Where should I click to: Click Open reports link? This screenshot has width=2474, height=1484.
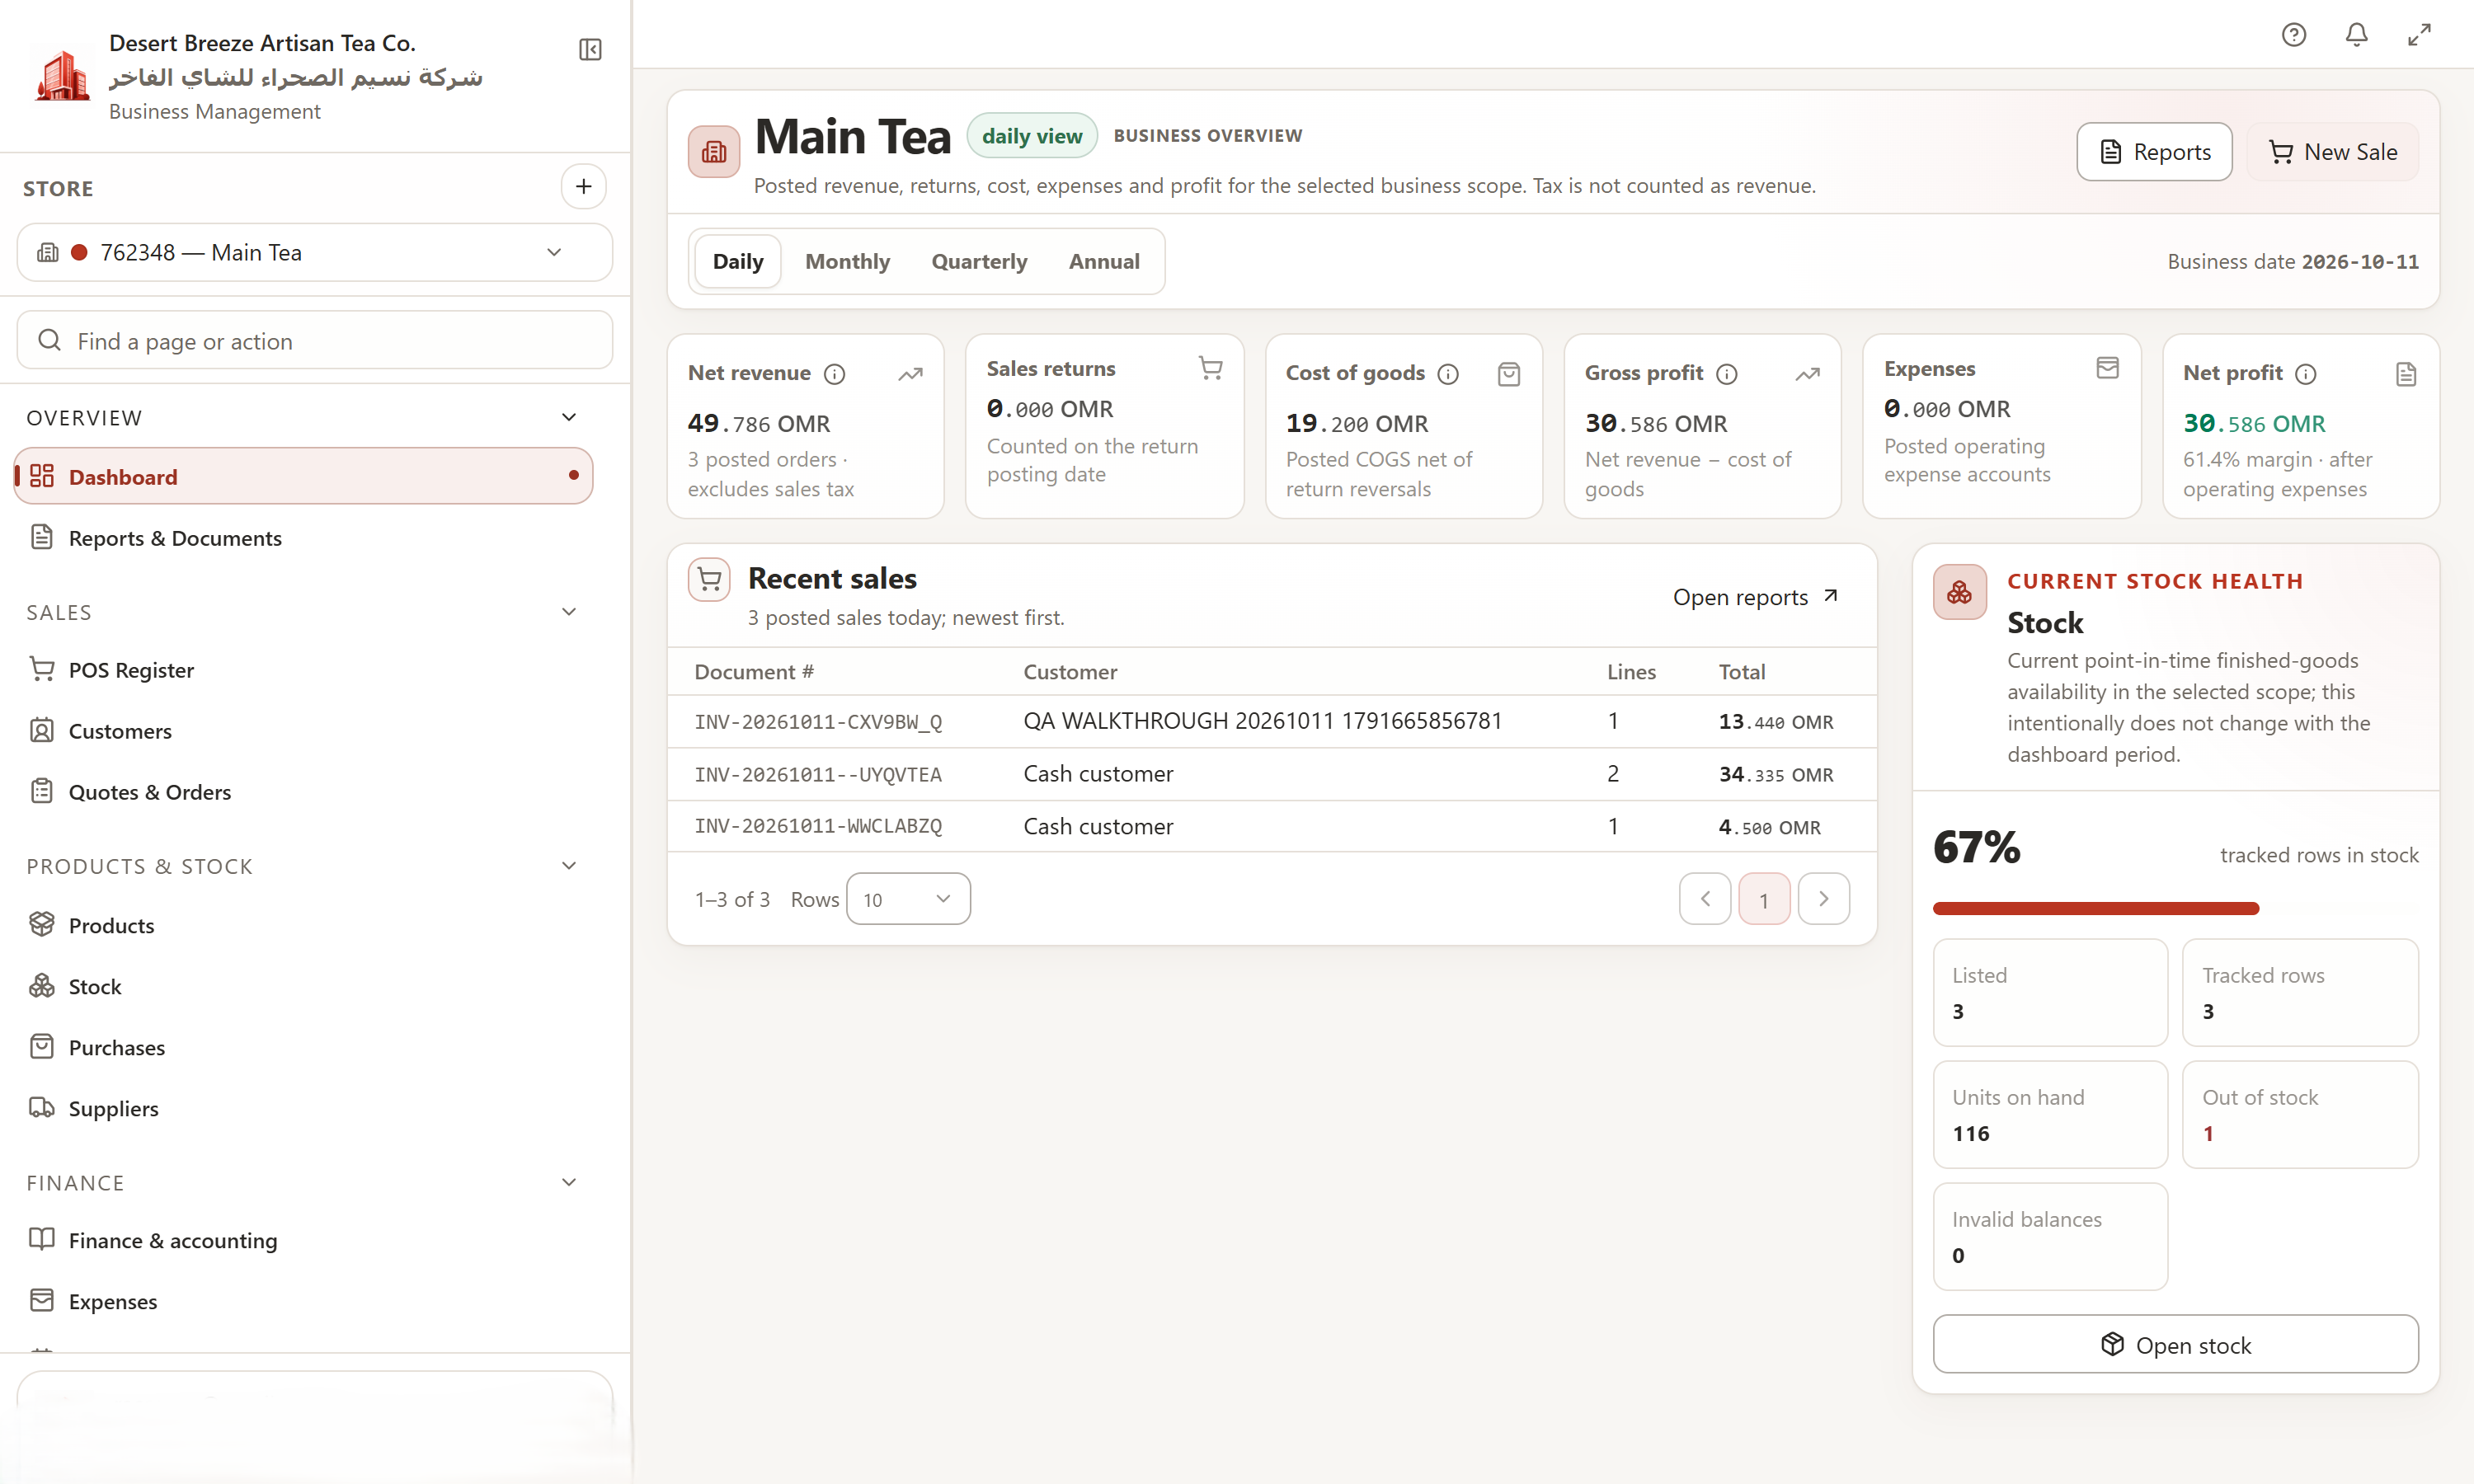tap(1756, 597)
